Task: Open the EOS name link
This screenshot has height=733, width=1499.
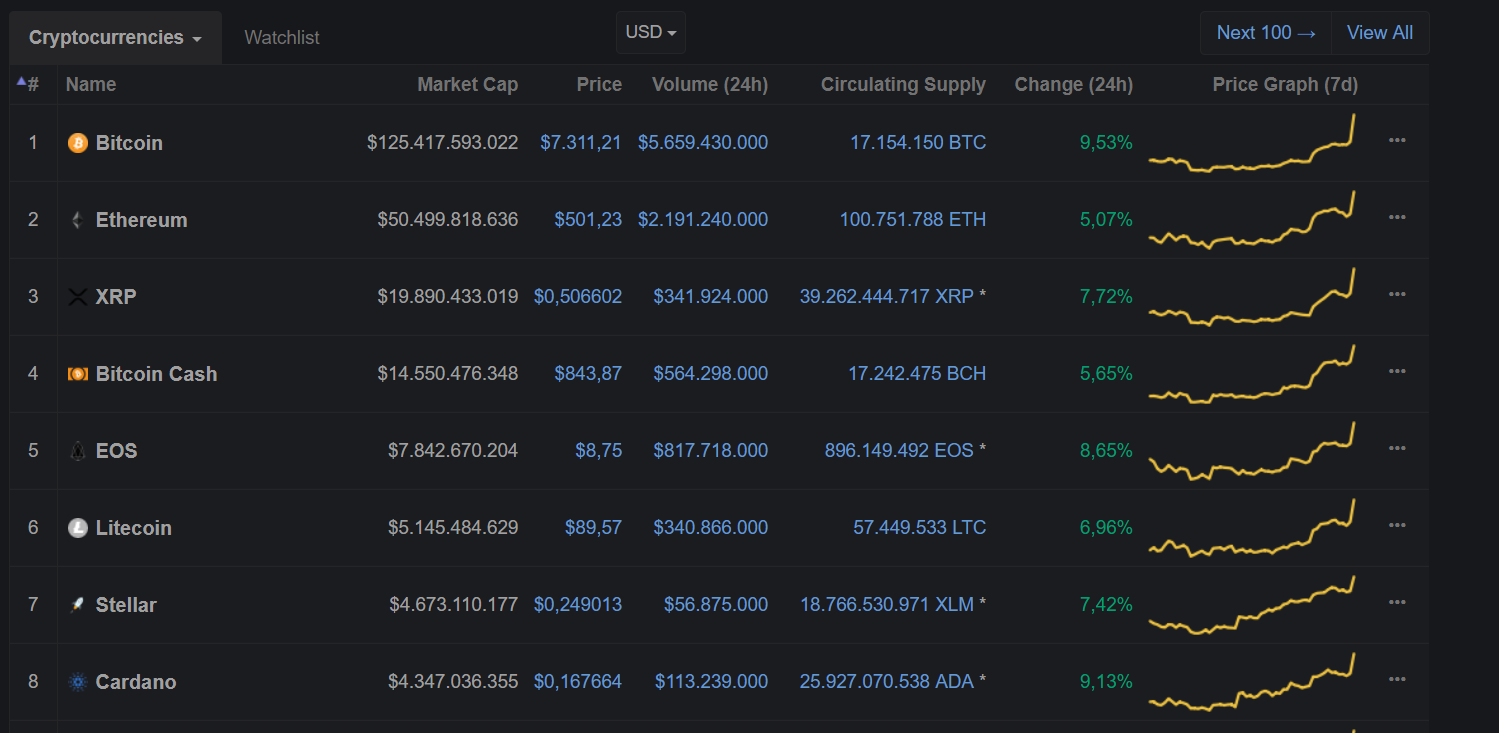Action: [117, 451]
